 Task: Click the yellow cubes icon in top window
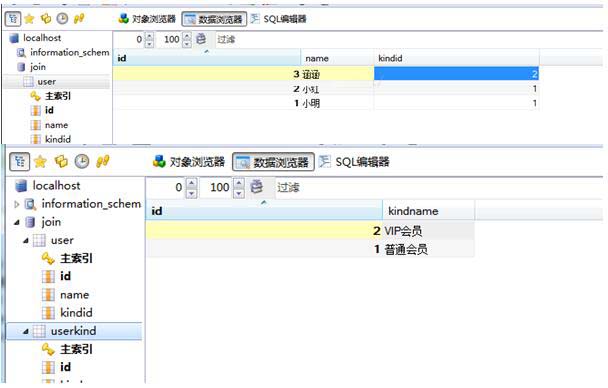[x=46, y=18]
